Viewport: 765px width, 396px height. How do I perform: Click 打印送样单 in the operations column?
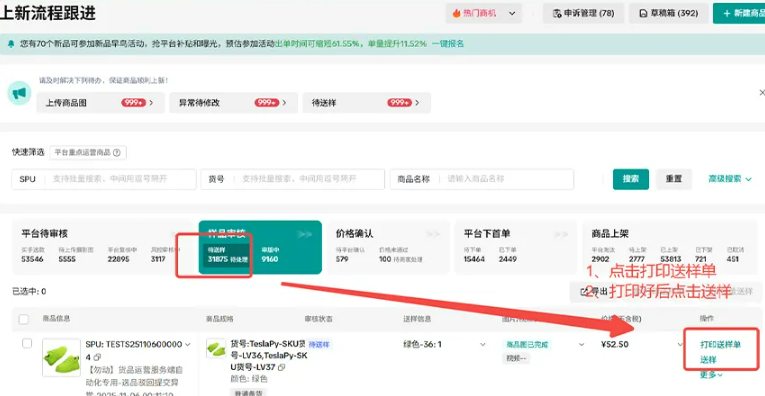click(x=720, y=344)
